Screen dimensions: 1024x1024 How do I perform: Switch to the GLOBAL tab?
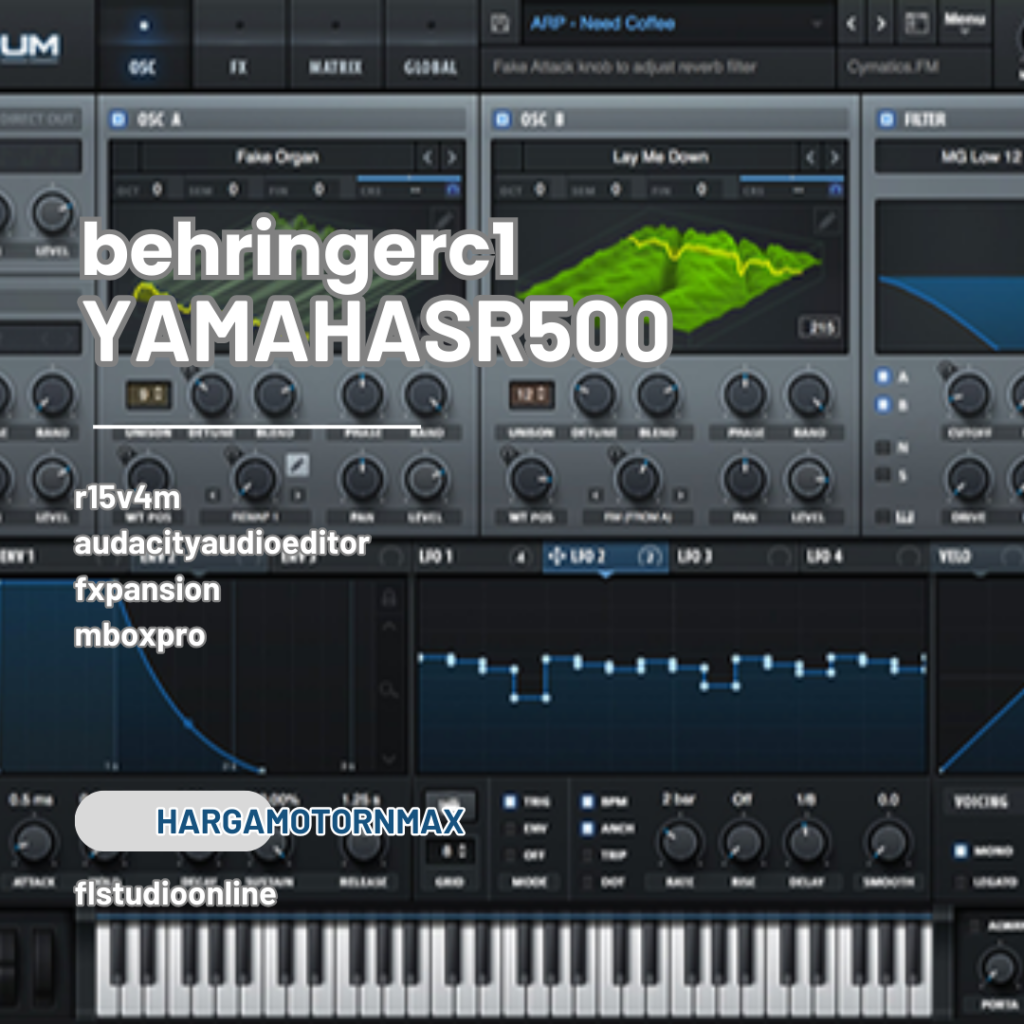click(431, 44)
